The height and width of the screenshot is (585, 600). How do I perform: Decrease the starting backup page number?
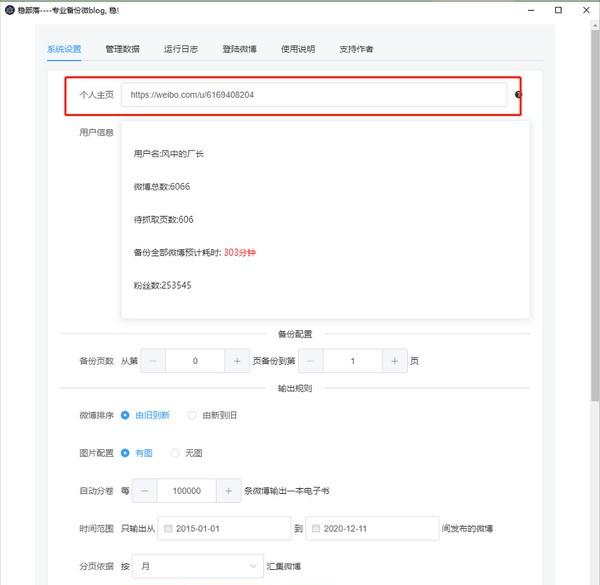click(x=153, y=361)
